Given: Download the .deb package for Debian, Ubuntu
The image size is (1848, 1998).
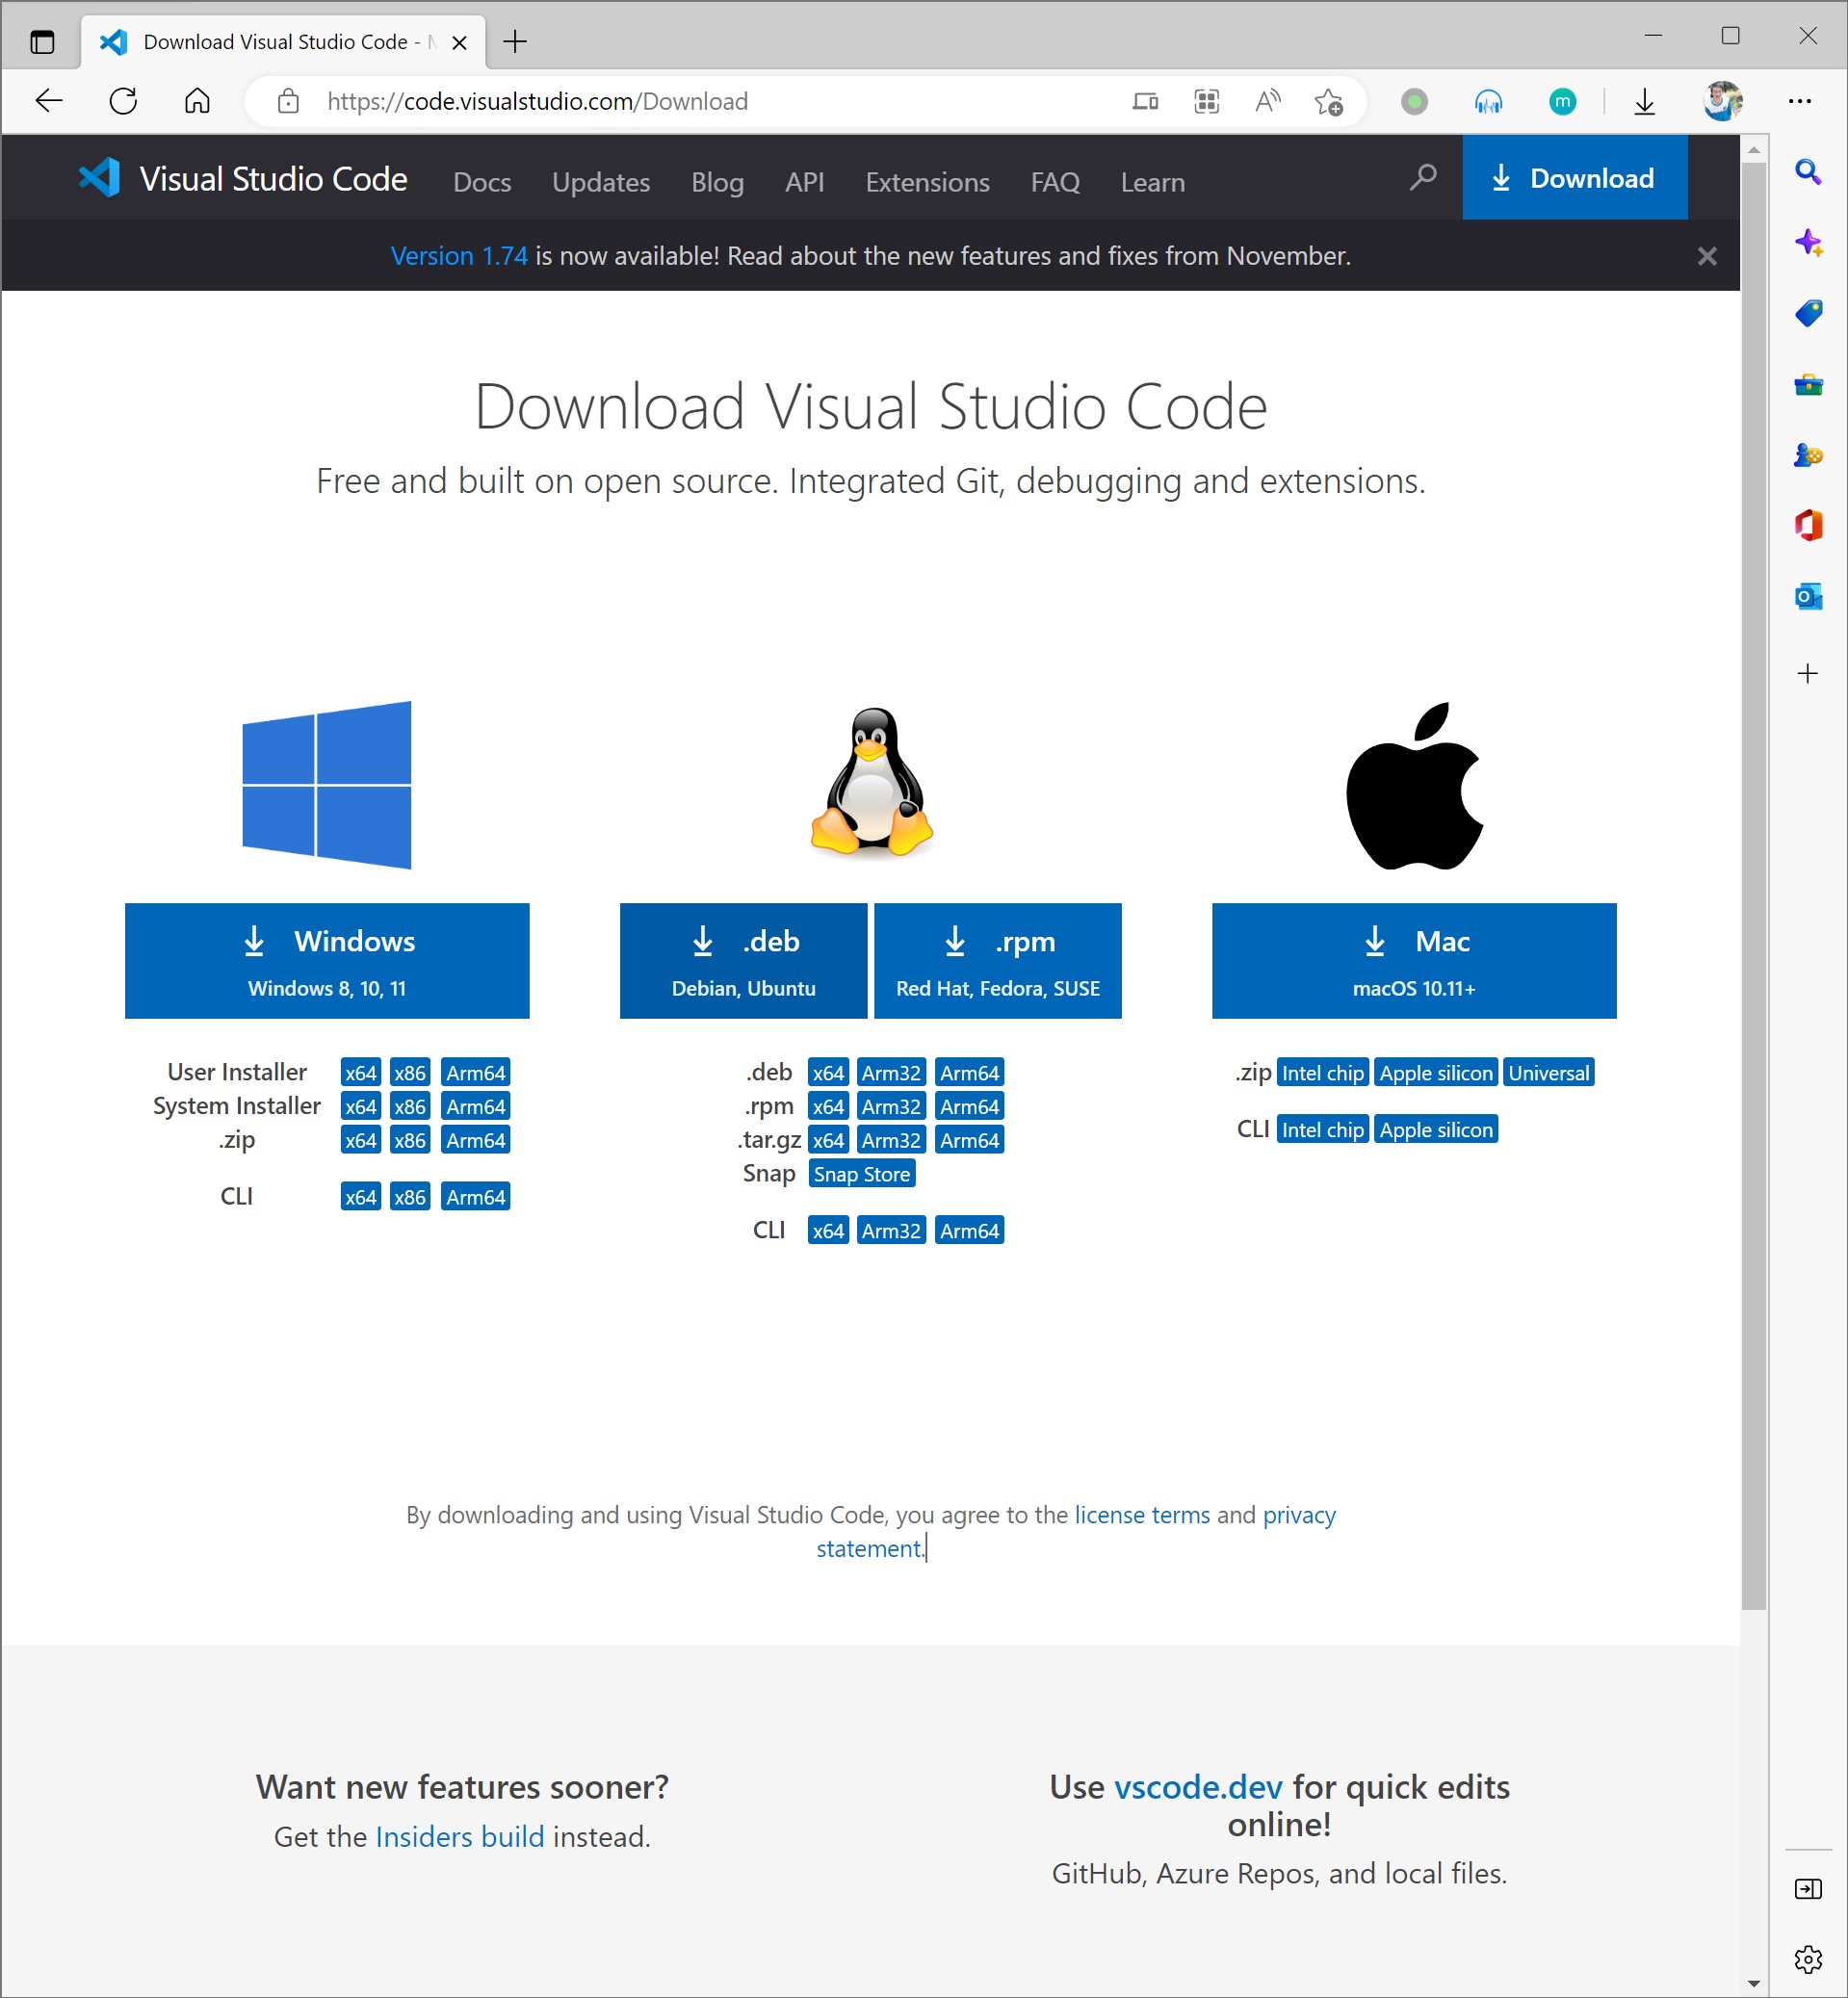Looking at the screenshot, I should point(743,960).
